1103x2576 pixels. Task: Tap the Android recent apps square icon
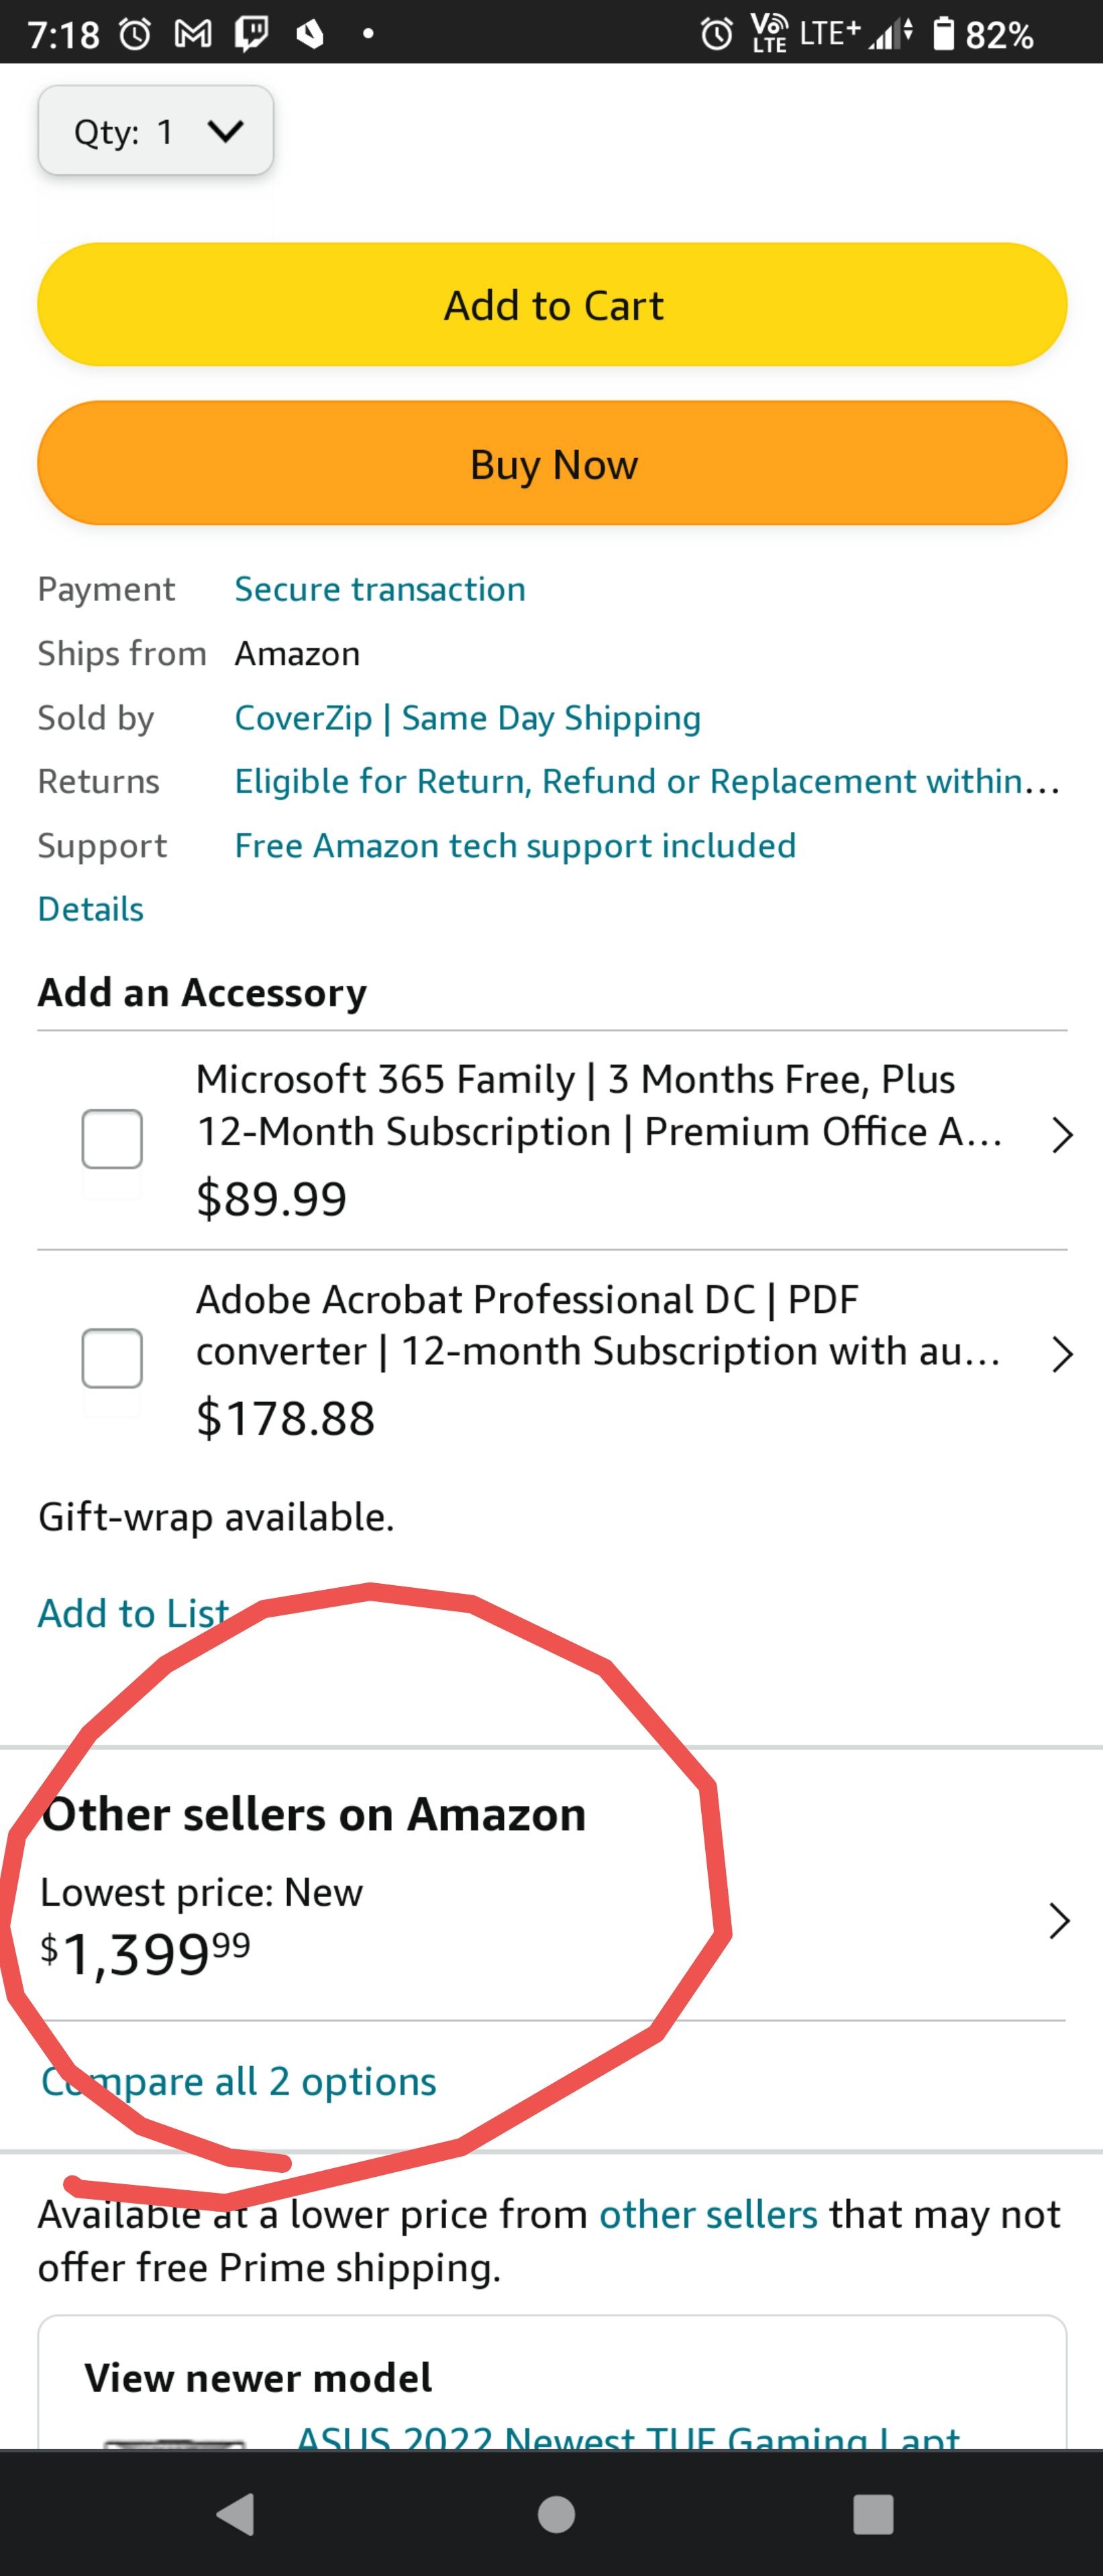pyautogui.click(x=873, y=2514)
